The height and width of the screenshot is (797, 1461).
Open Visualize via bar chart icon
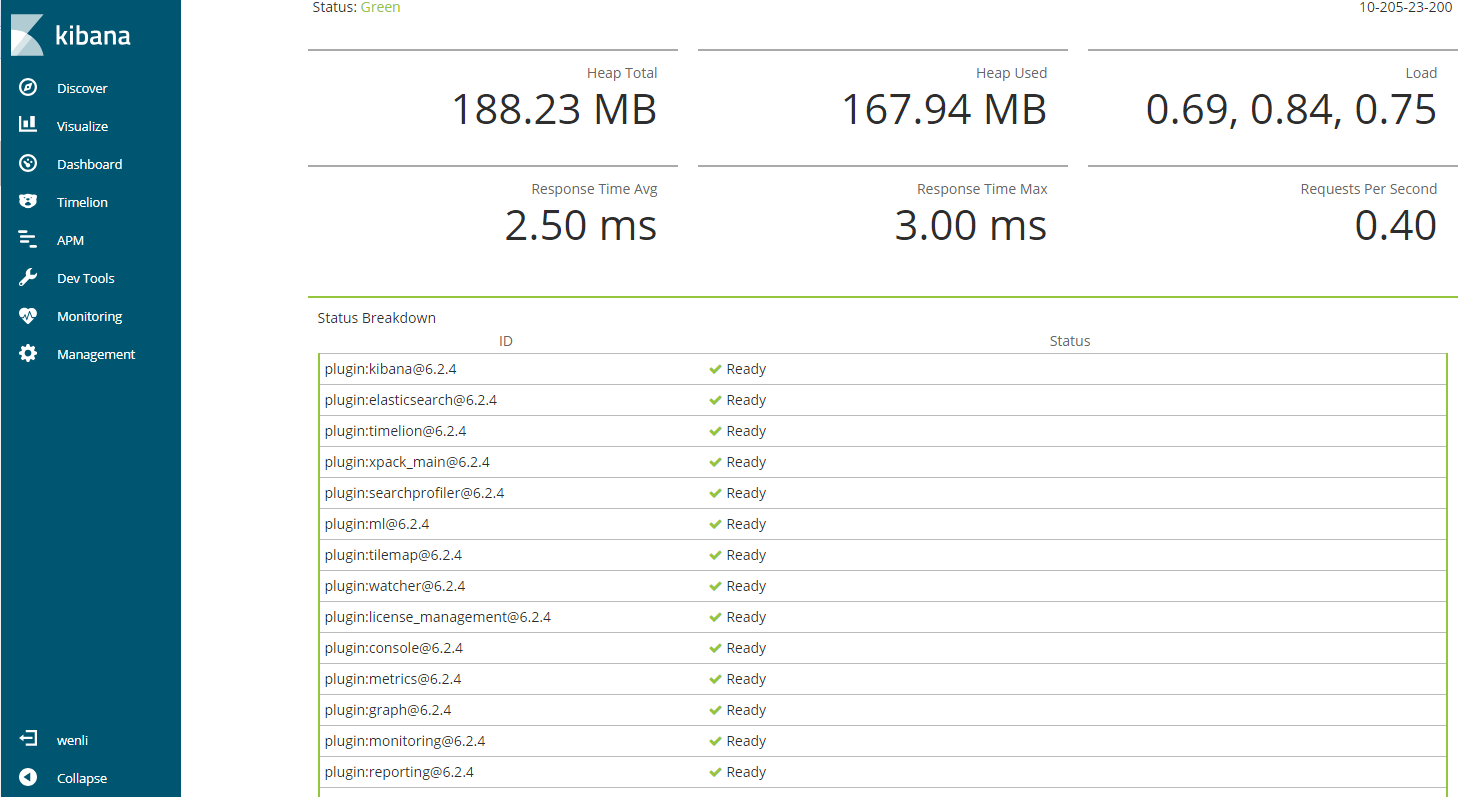[28, 125]
